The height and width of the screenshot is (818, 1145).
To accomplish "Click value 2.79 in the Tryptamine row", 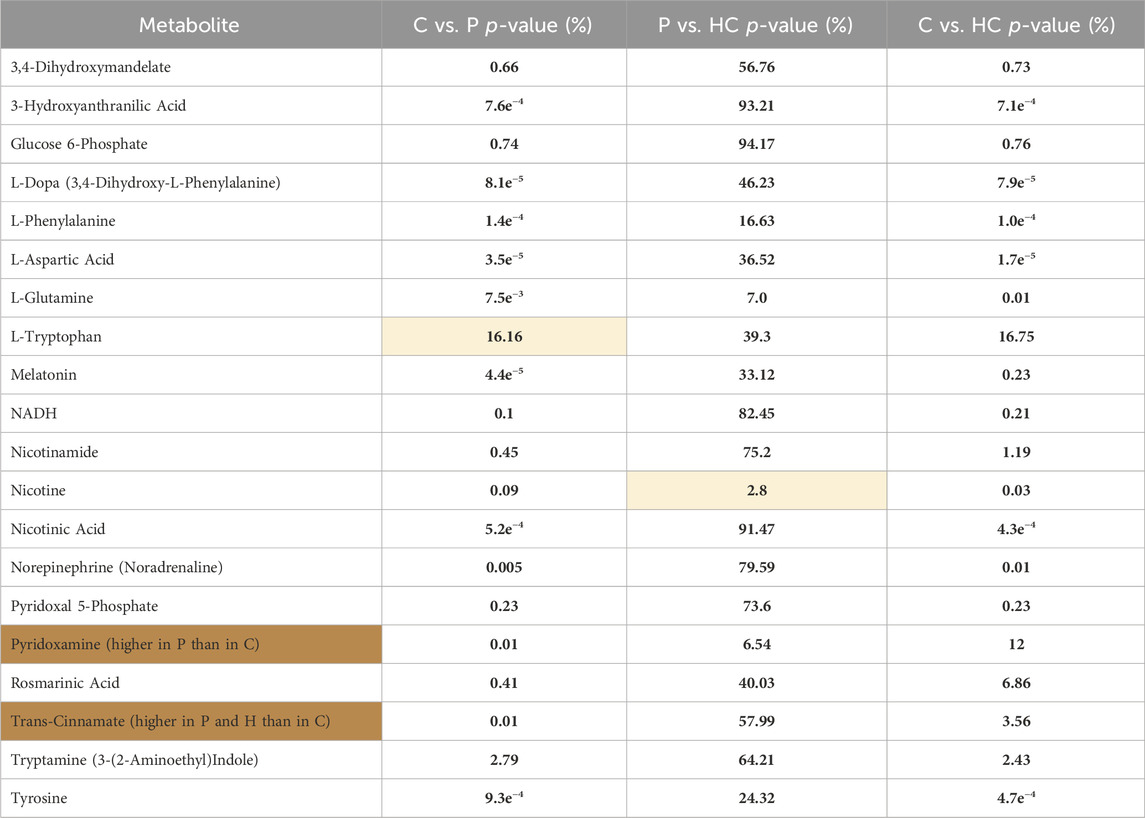I will pyautogui.click(x=504, y=760).
